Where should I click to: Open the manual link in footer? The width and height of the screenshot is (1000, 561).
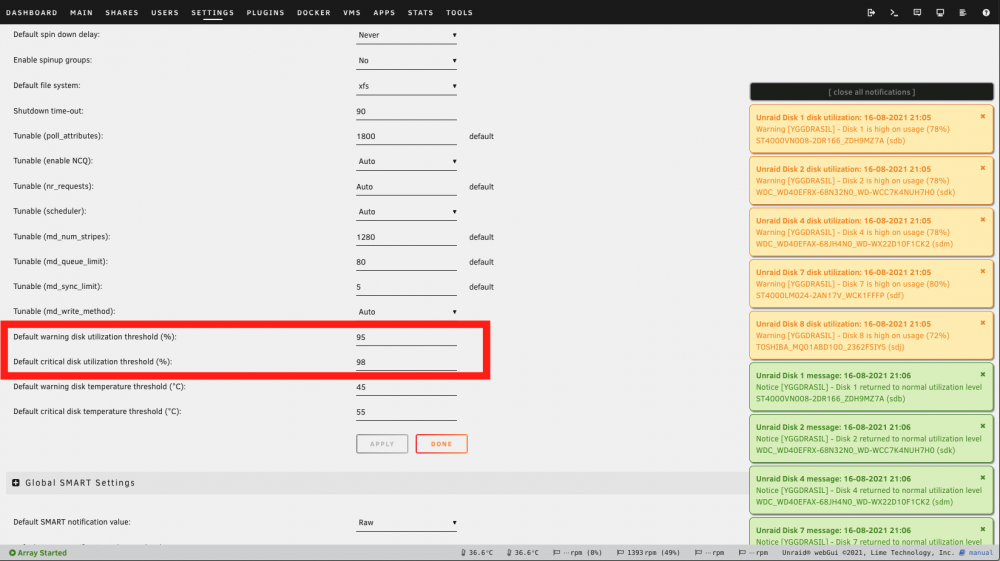click(x=976, y=553)
